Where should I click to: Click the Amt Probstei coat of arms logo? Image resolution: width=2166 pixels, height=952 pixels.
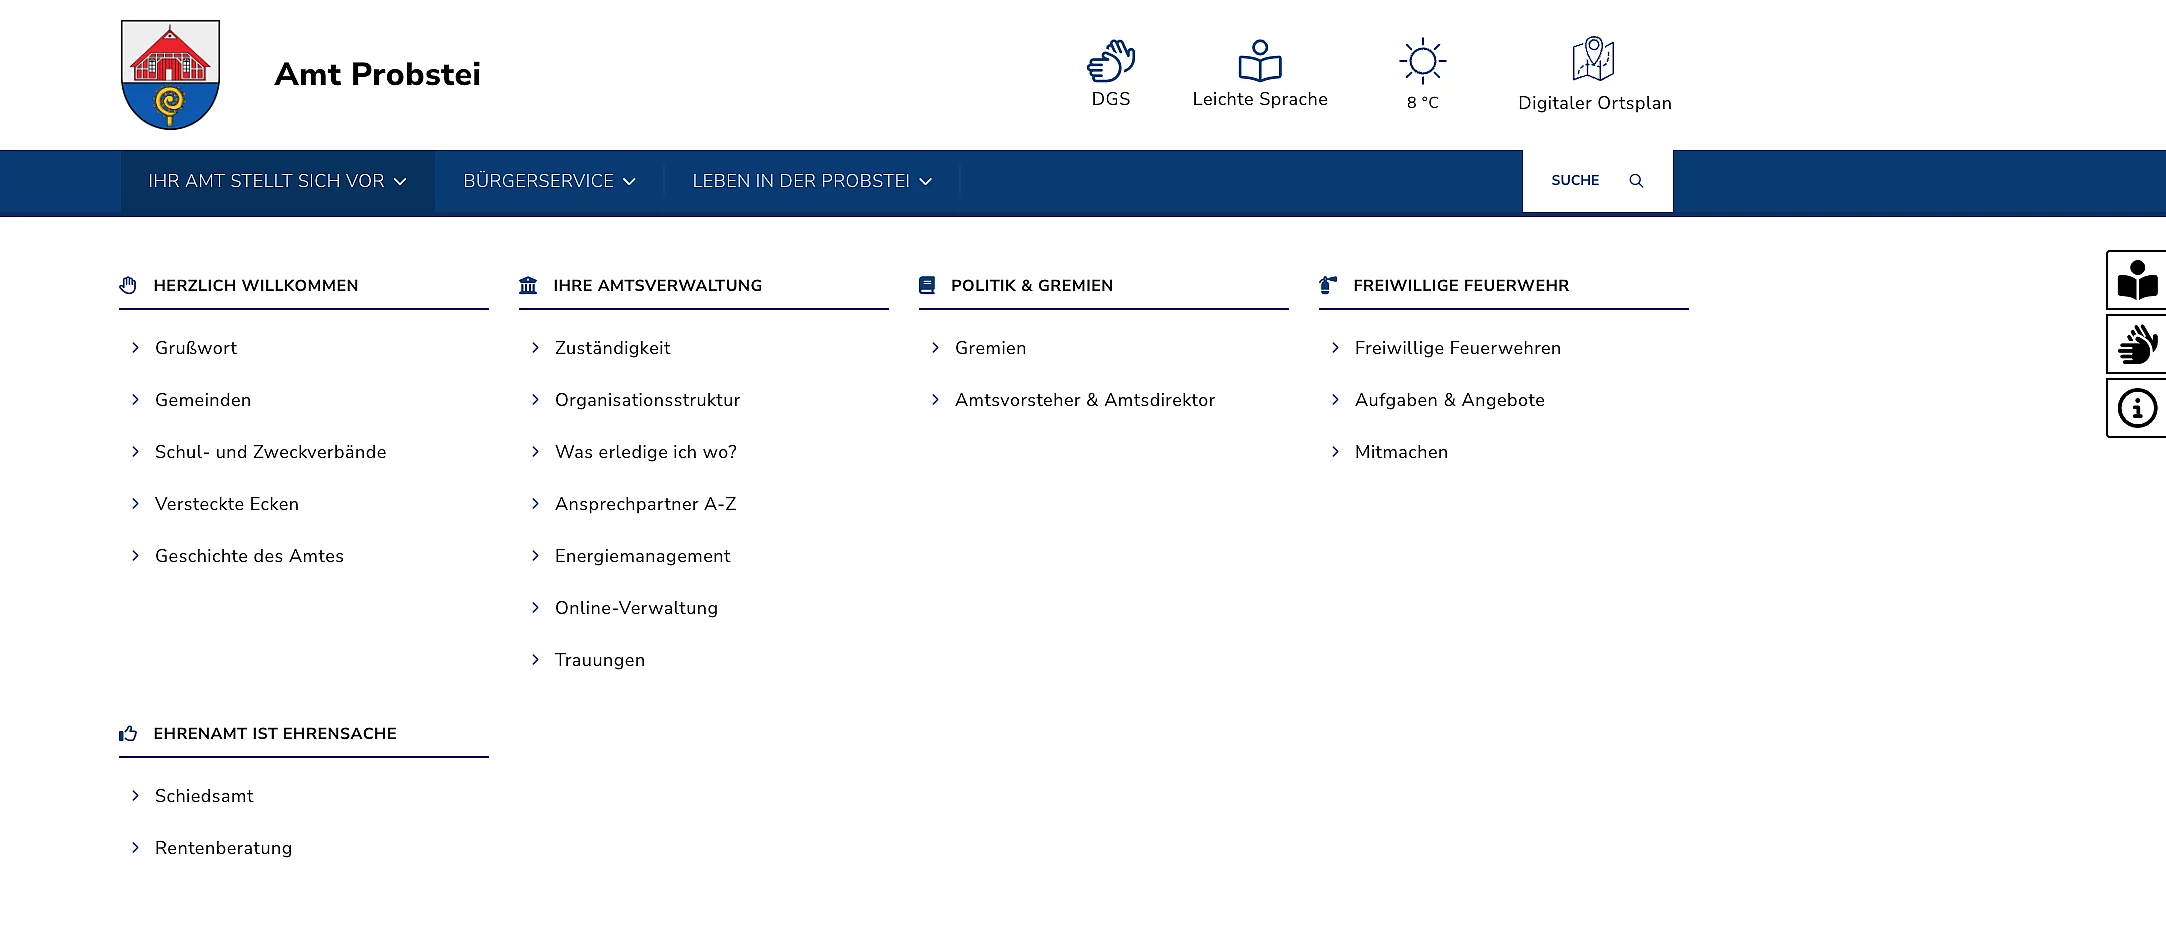pos(170,75)
